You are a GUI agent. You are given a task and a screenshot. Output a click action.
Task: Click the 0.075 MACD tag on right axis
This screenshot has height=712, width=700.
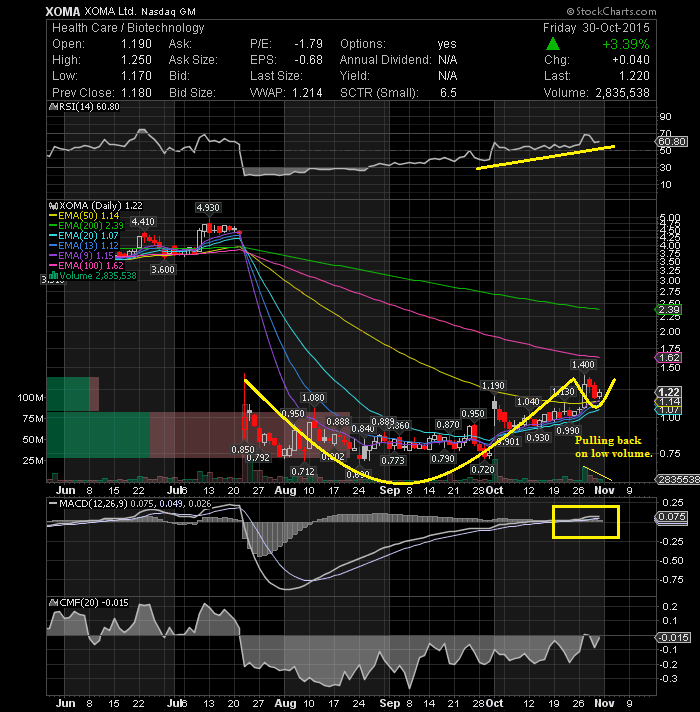point(672,517)
